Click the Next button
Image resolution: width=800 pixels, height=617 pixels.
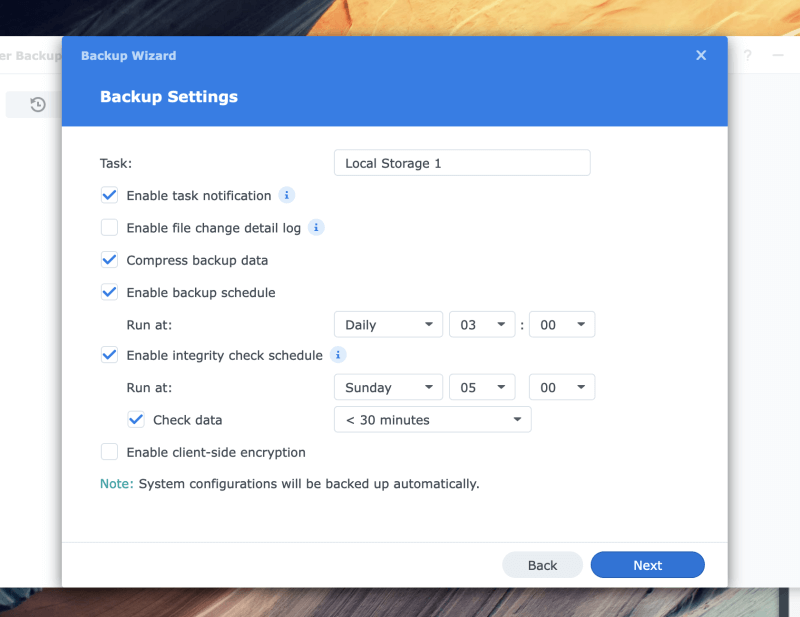[x=647, y=564]
